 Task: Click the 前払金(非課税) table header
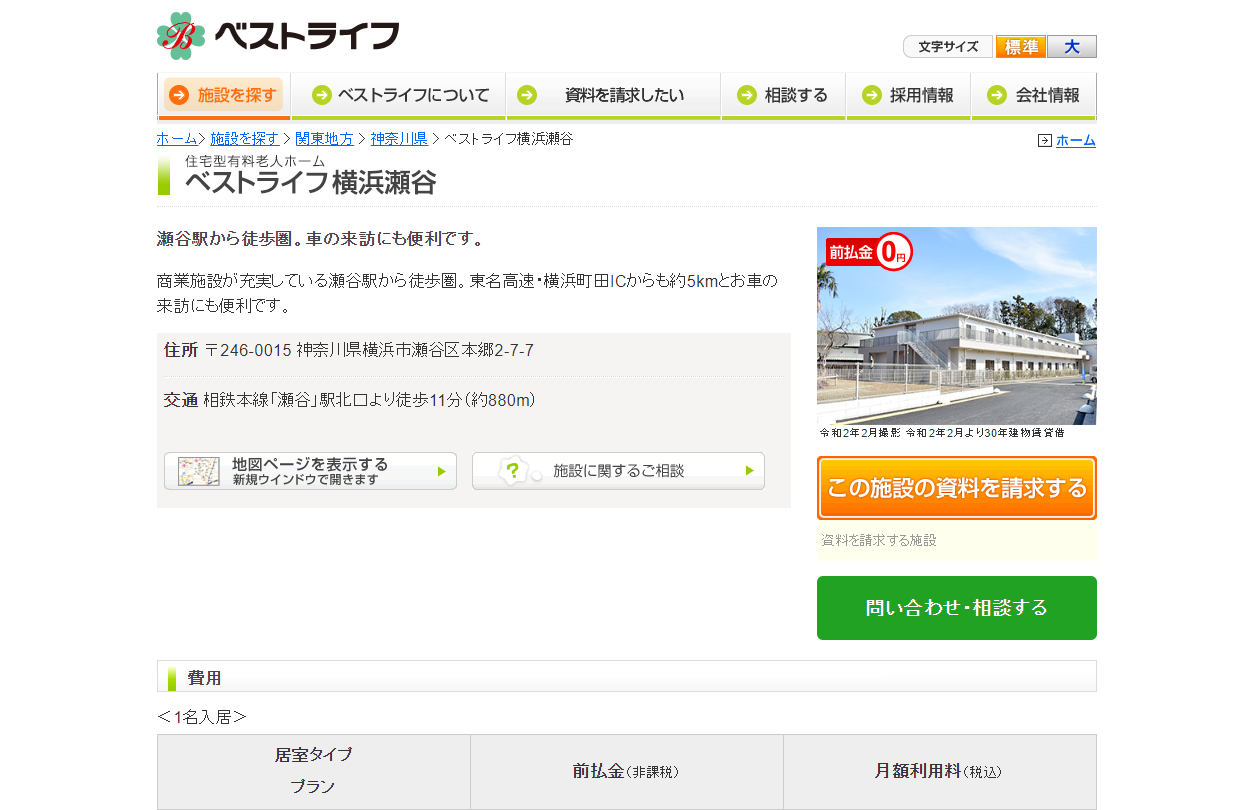pyautogui.click(x=627, y=771)
